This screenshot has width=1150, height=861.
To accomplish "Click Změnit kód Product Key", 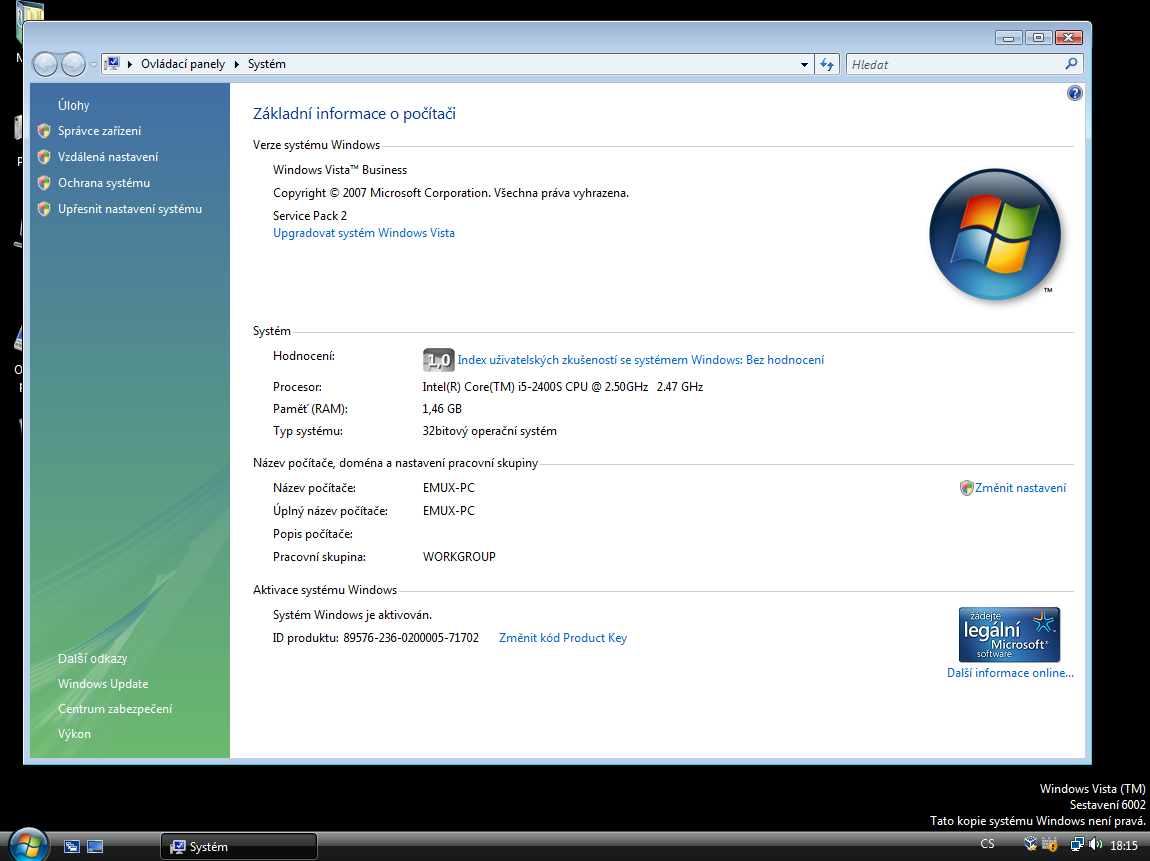I will pos(563,637).
